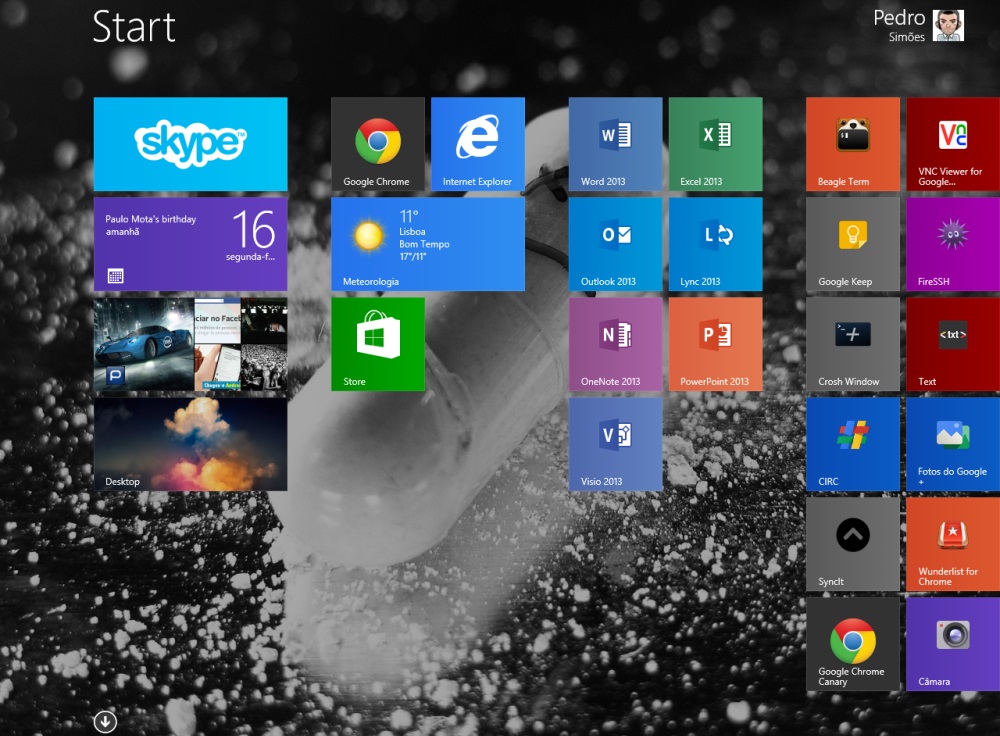Open Google Keep tile
Viewport: 1000px width, 736px height.
(x=853, y=244)
